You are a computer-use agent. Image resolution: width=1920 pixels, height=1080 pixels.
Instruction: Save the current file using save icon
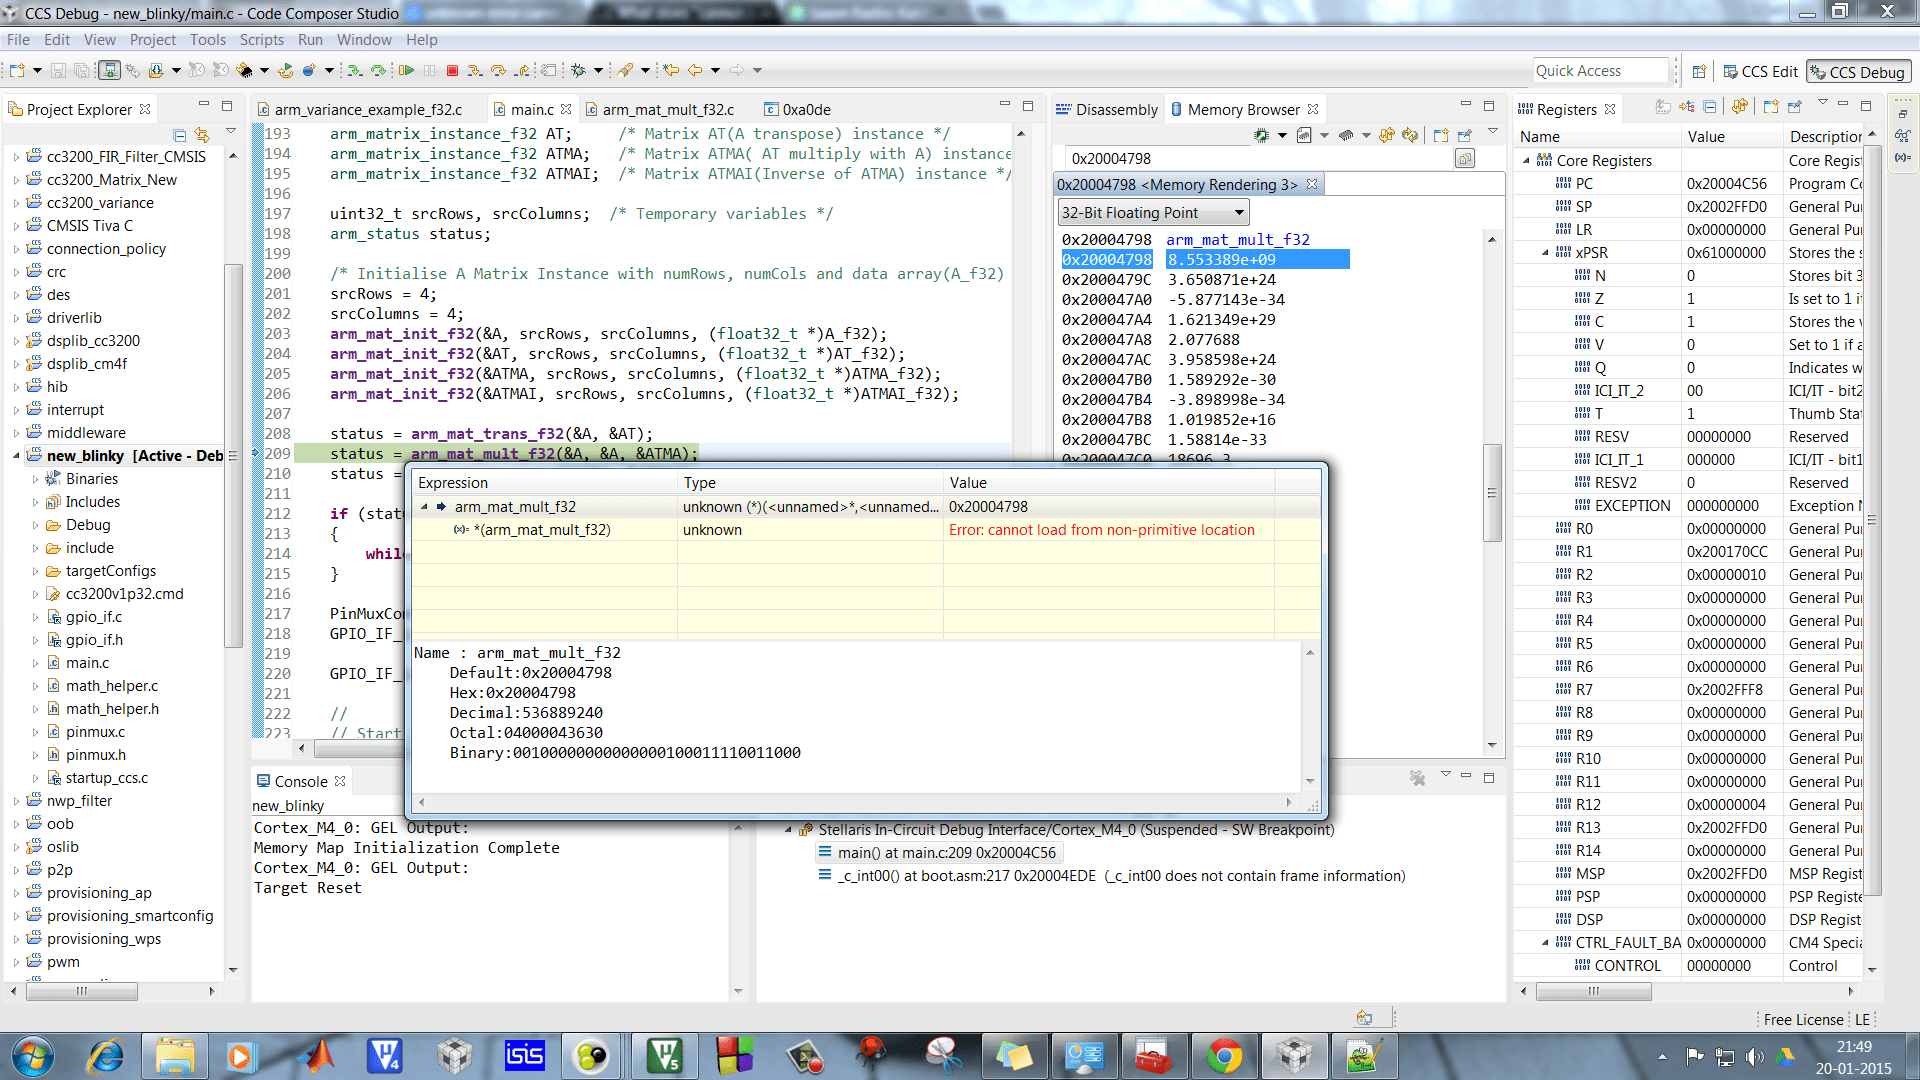tap(57, 70)
